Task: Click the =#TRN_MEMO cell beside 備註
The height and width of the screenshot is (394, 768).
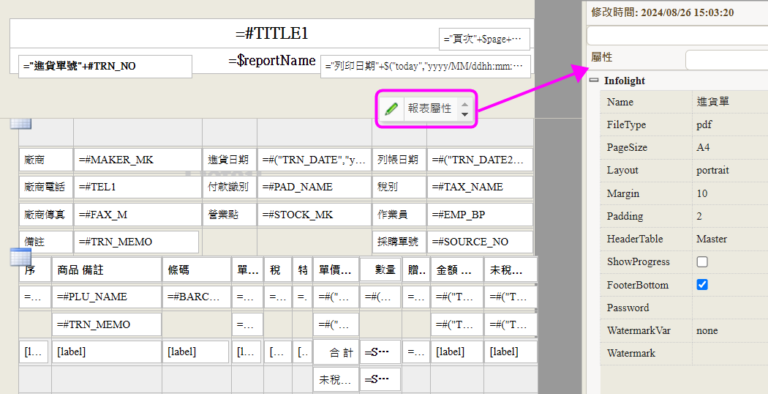Action: coord(137,242)
